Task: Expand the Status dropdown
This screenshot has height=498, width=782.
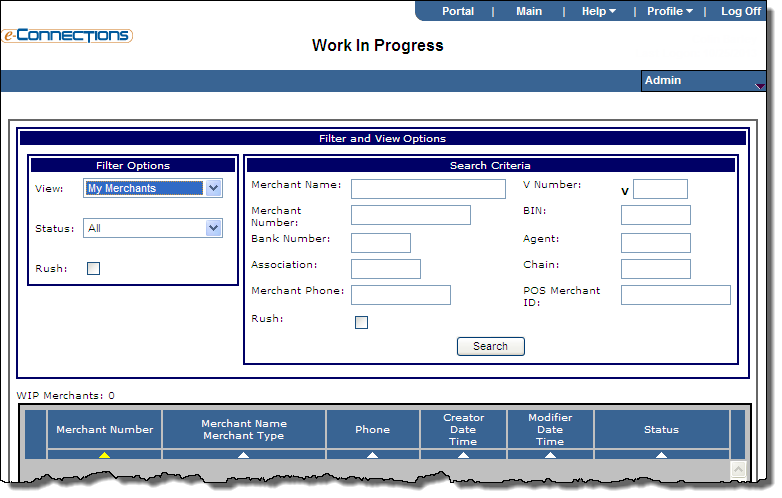Action: click(x=212, y=228)
